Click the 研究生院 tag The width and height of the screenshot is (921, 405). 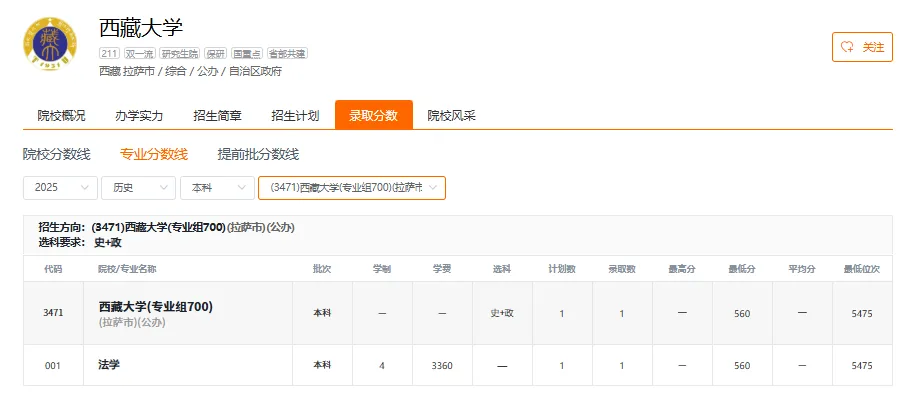tap(180, 53)
